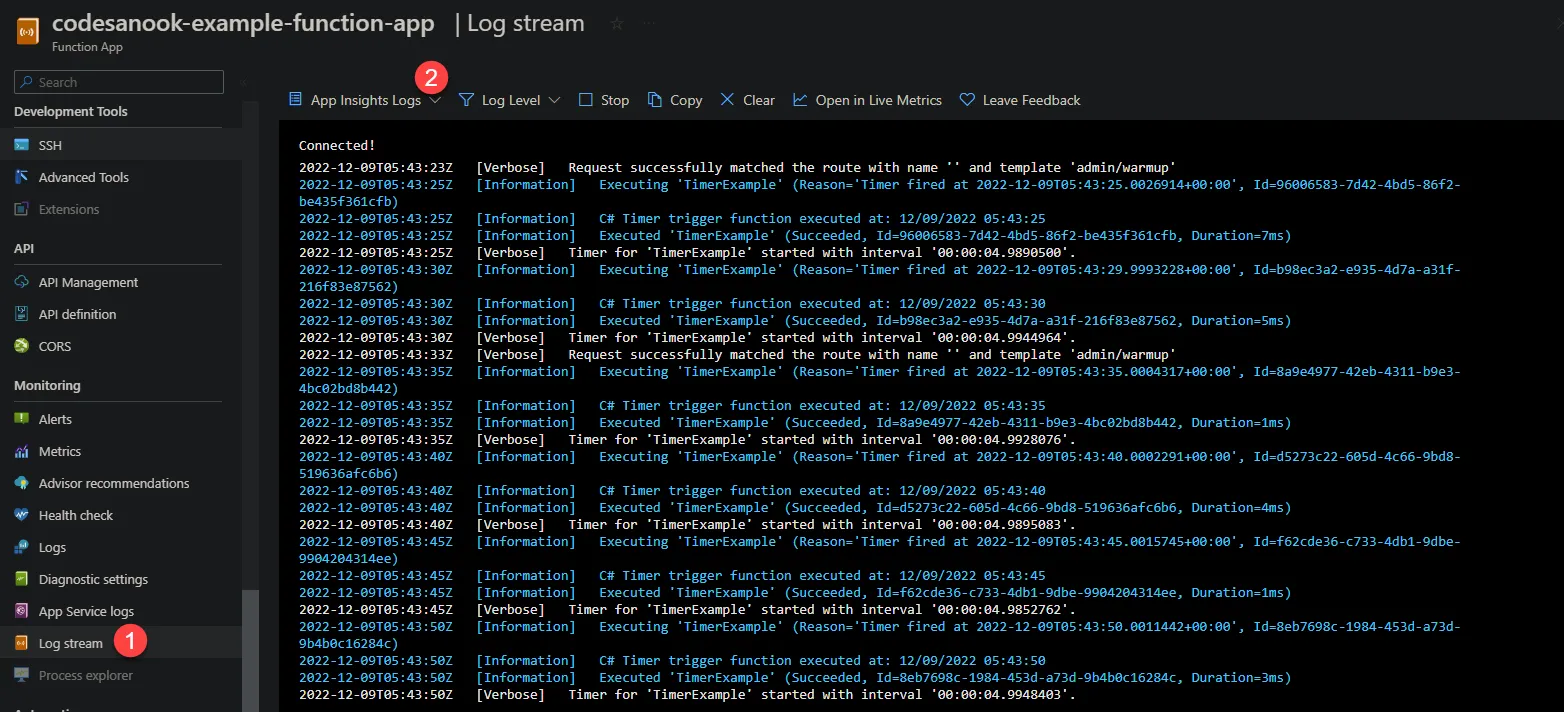The height and width of the screenshot is (712, 1564).
Task: Click the SSH terminal icon in the sidebar
Action: point(21,145)
